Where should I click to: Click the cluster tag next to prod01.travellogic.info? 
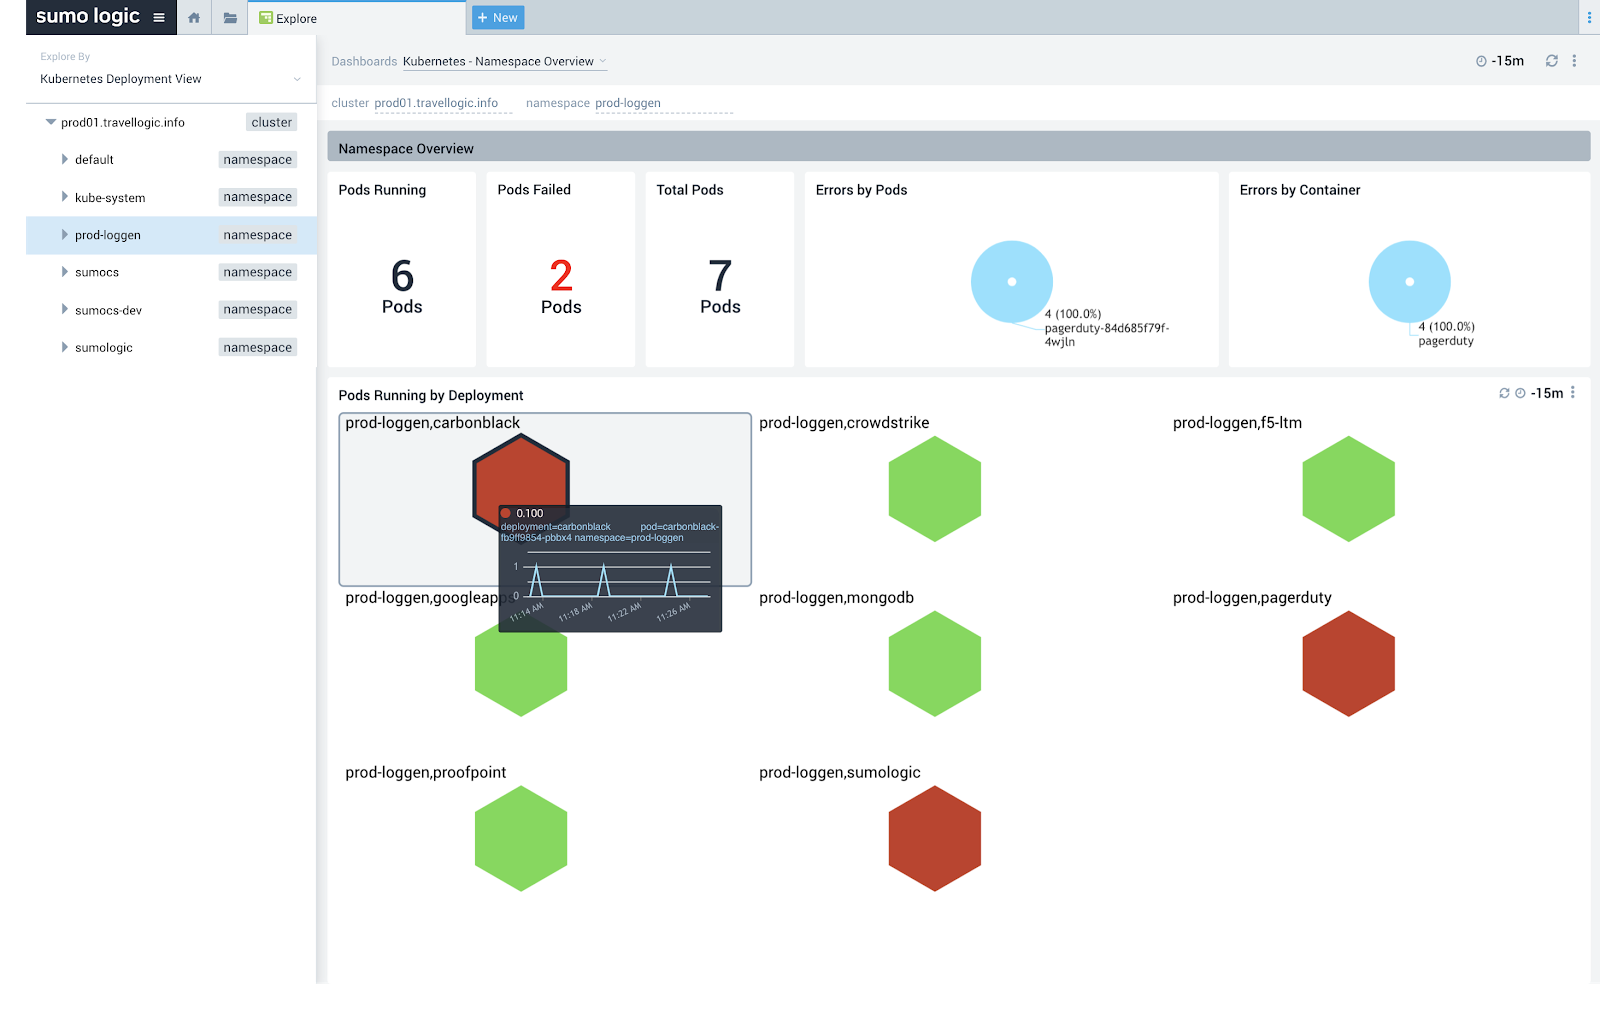(x=272, y=122)
